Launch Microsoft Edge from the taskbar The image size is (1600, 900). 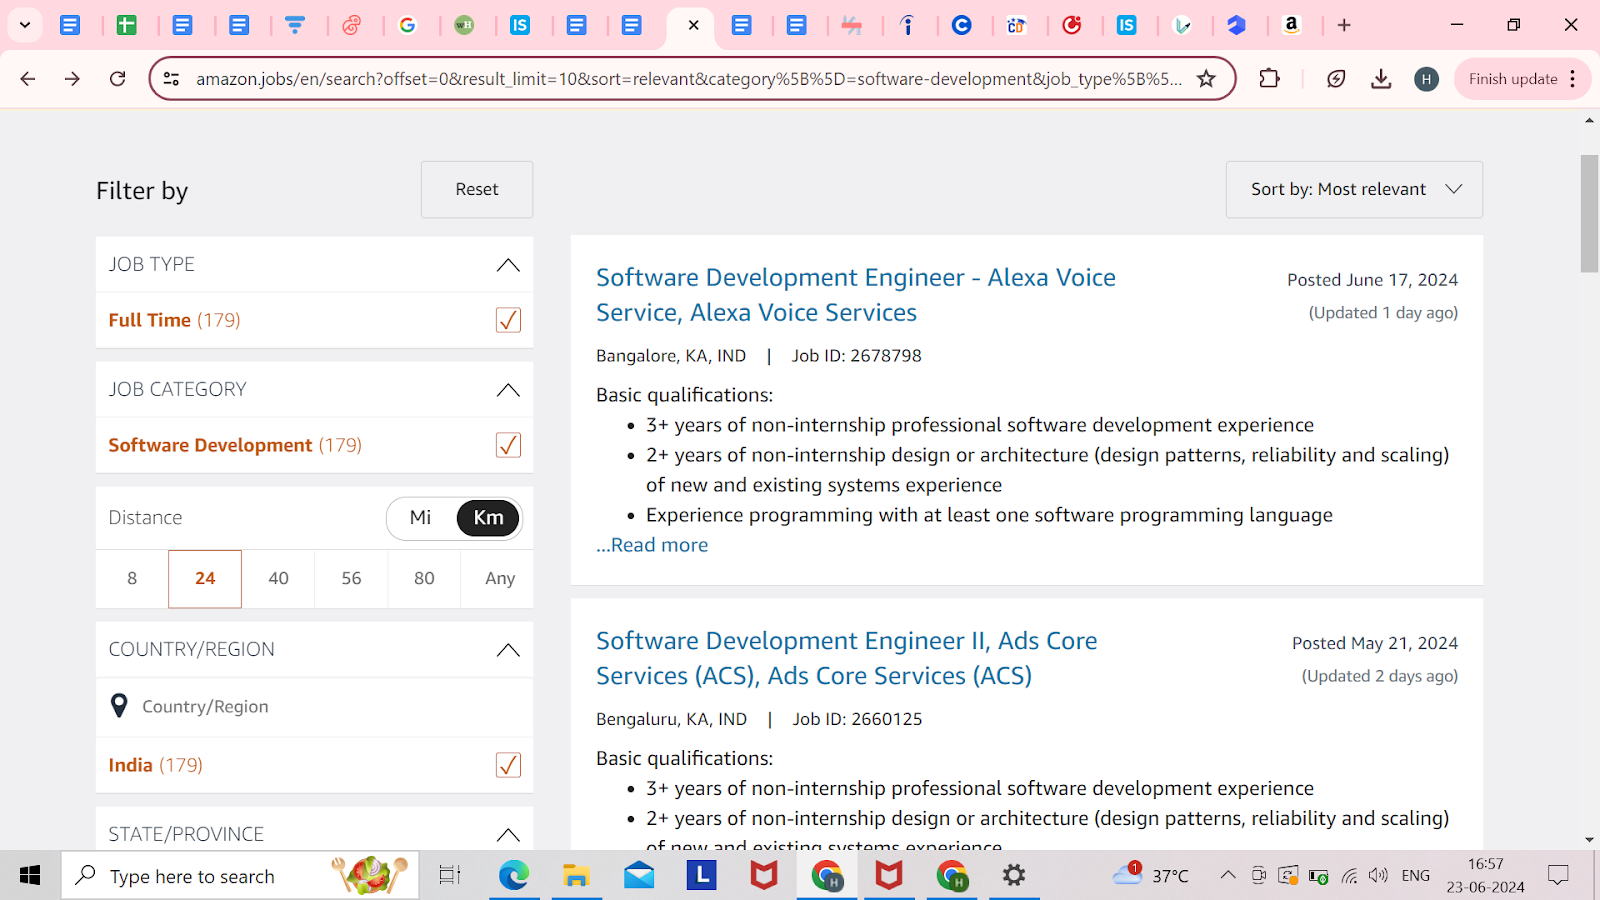point(514,876)
